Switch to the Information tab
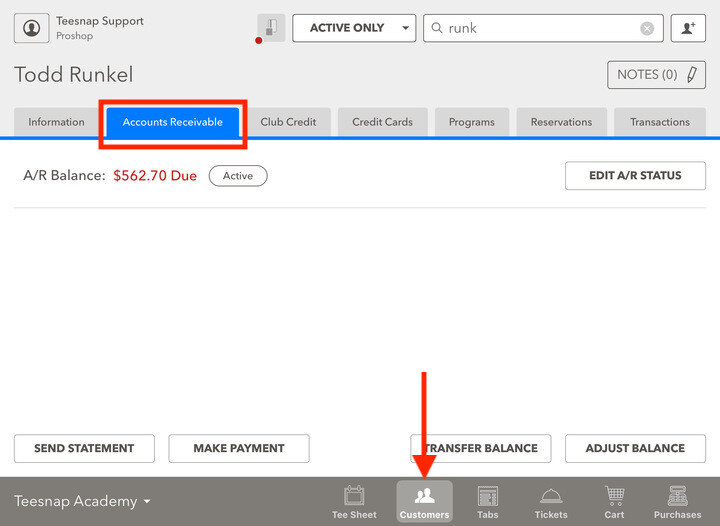This screenshot has width=720, height=526. coord(56,122)
